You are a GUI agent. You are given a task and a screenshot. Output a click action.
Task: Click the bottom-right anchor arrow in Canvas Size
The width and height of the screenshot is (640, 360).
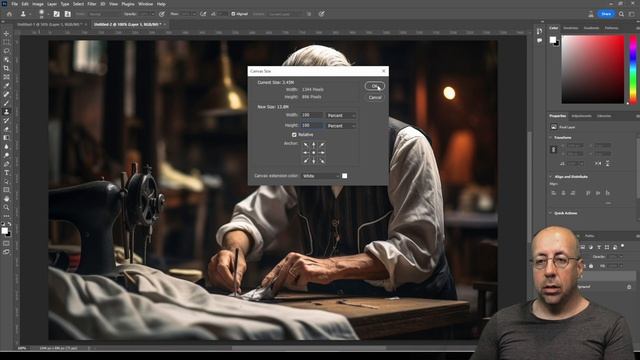pos(322,161)
